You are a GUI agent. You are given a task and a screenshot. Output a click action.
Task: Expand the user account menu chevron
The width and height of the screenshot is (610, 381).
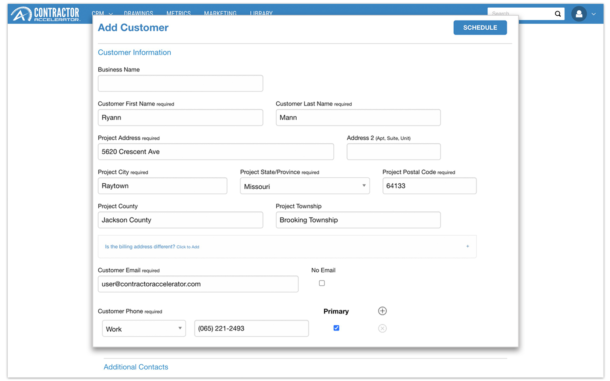pyautogui.click(x=594, y=14)
